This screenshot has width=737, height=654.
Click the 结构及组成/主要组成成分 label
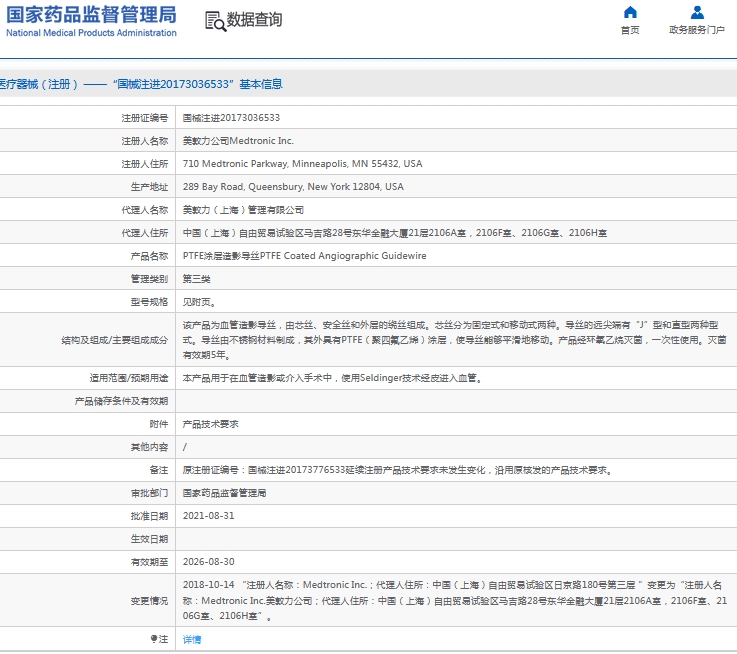click(x=115, y=340)
